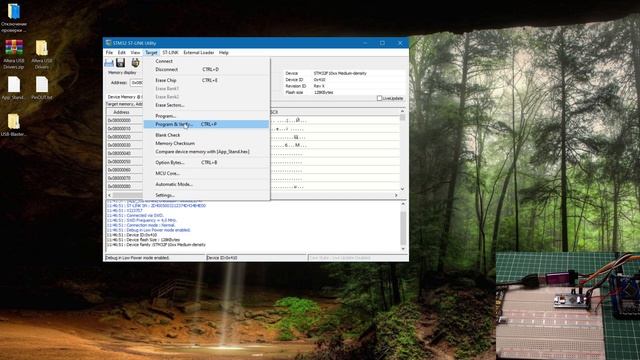Open the External Loader menu

199,53
